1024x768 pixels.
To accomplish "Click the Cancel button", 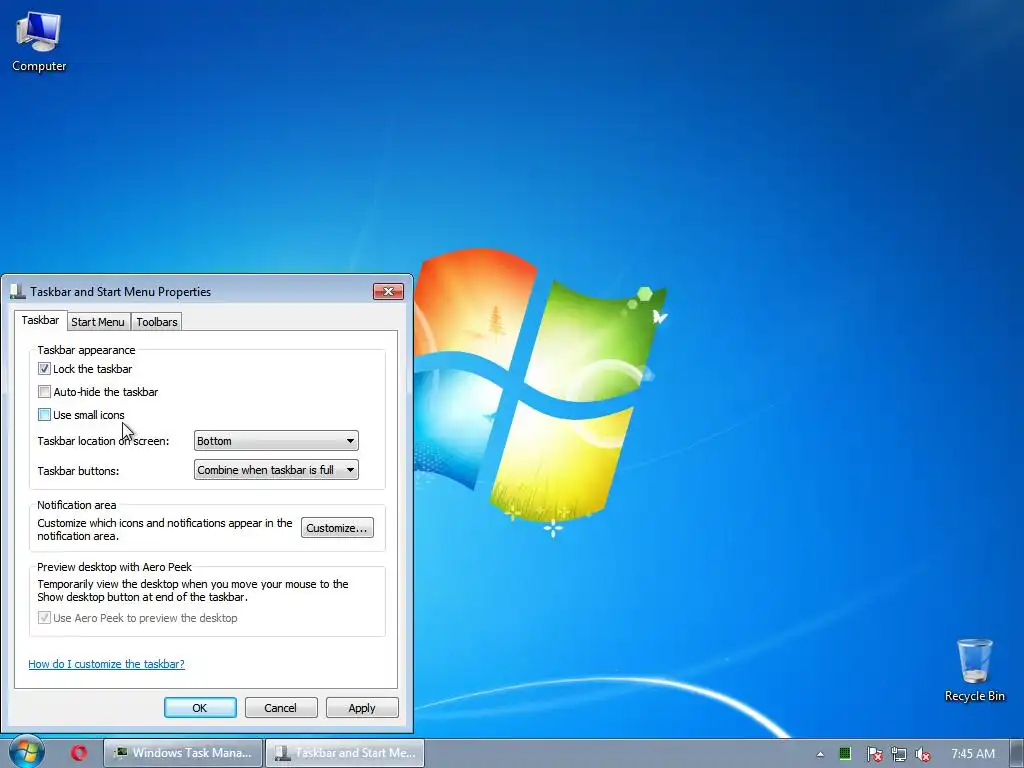I will (x=281, y=708).
